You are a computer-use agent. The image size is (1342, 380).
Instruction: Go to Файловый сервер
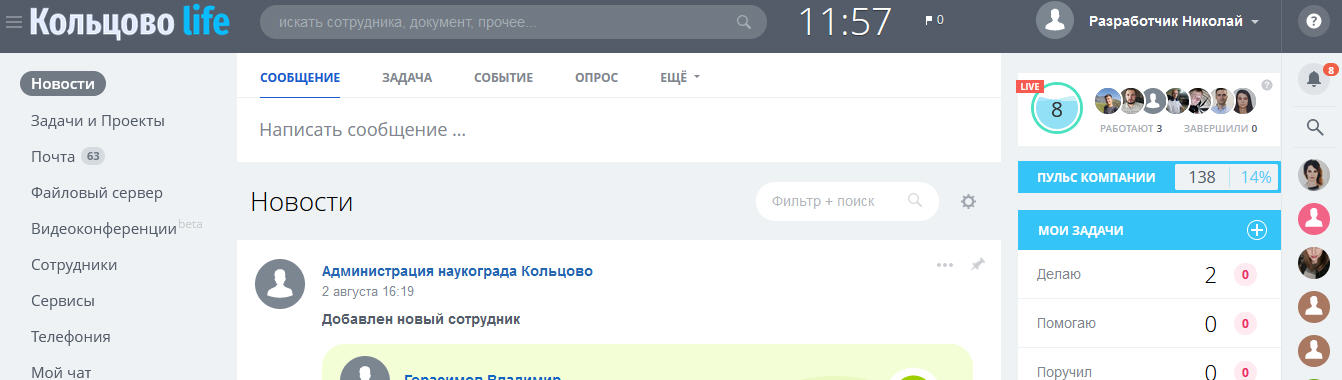click(x=97, y=192)
